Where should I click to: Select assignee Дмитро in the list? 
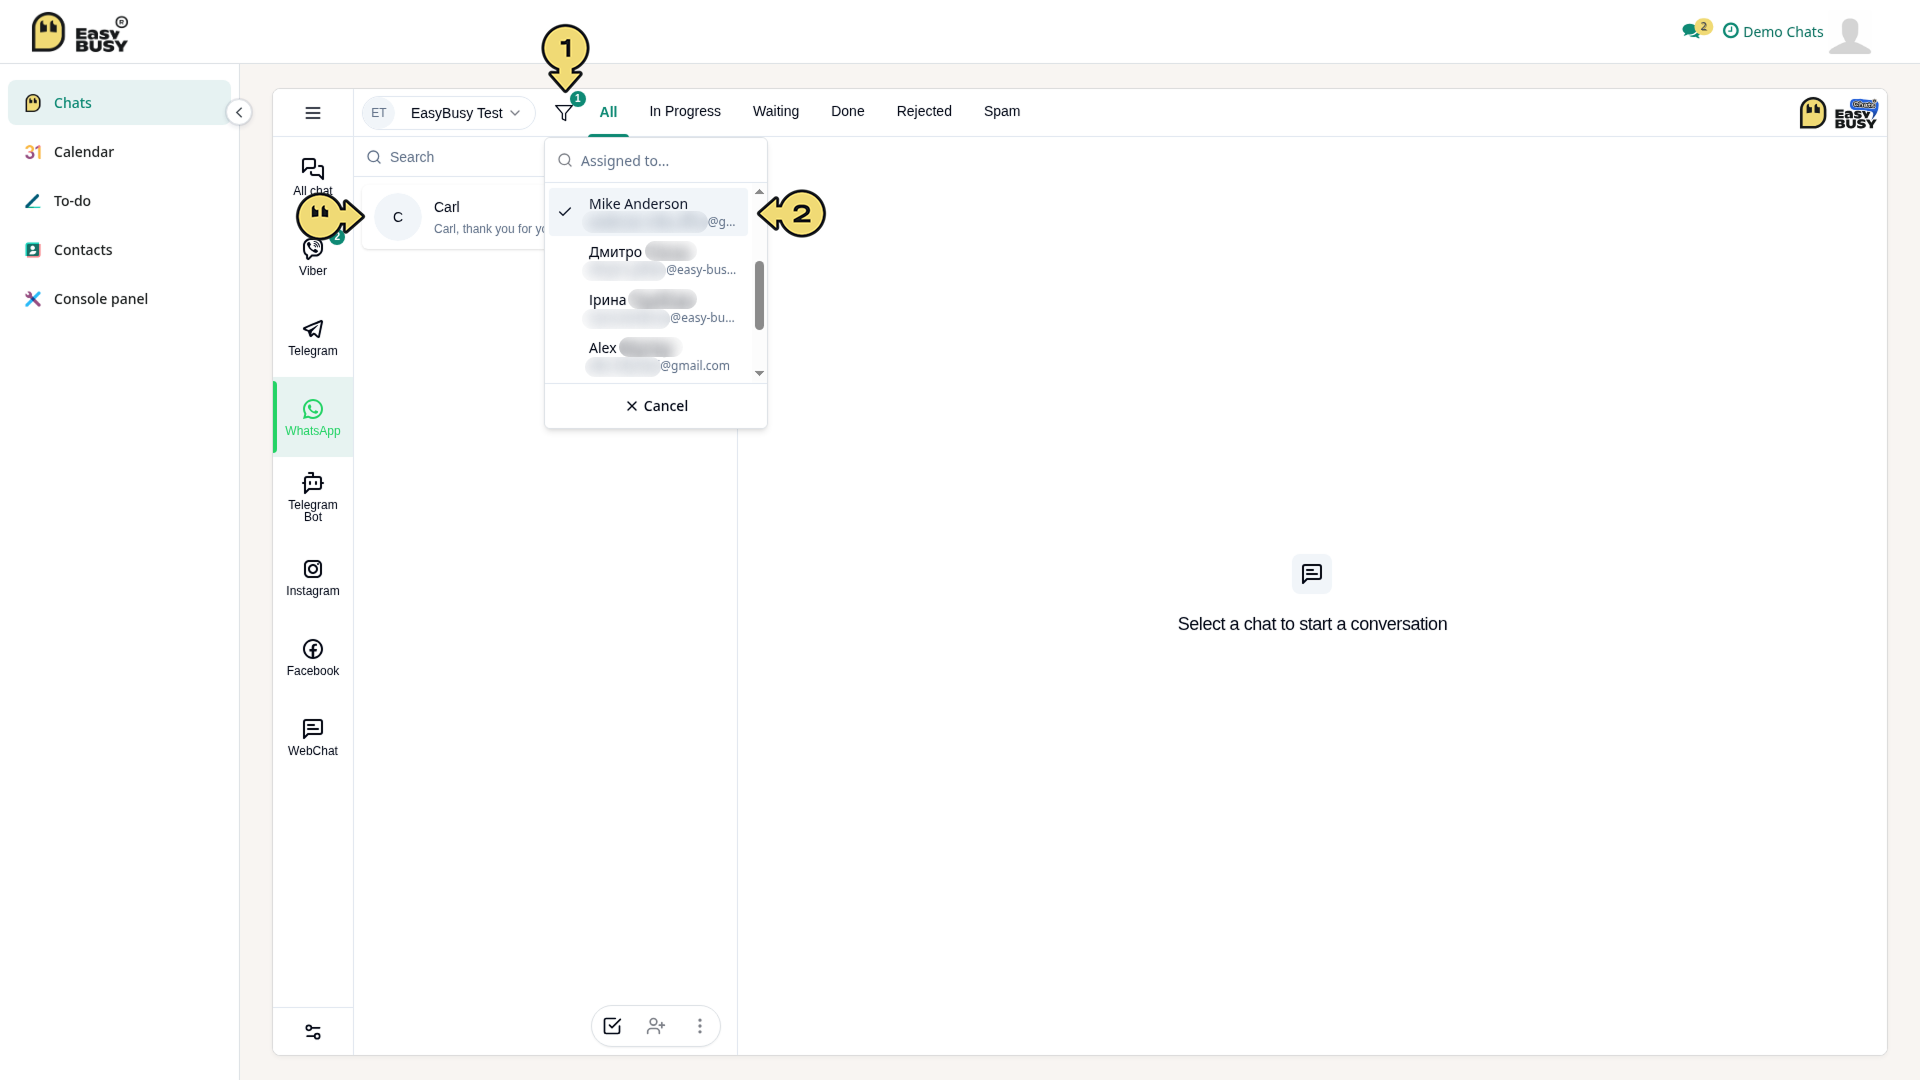(648, 260)
